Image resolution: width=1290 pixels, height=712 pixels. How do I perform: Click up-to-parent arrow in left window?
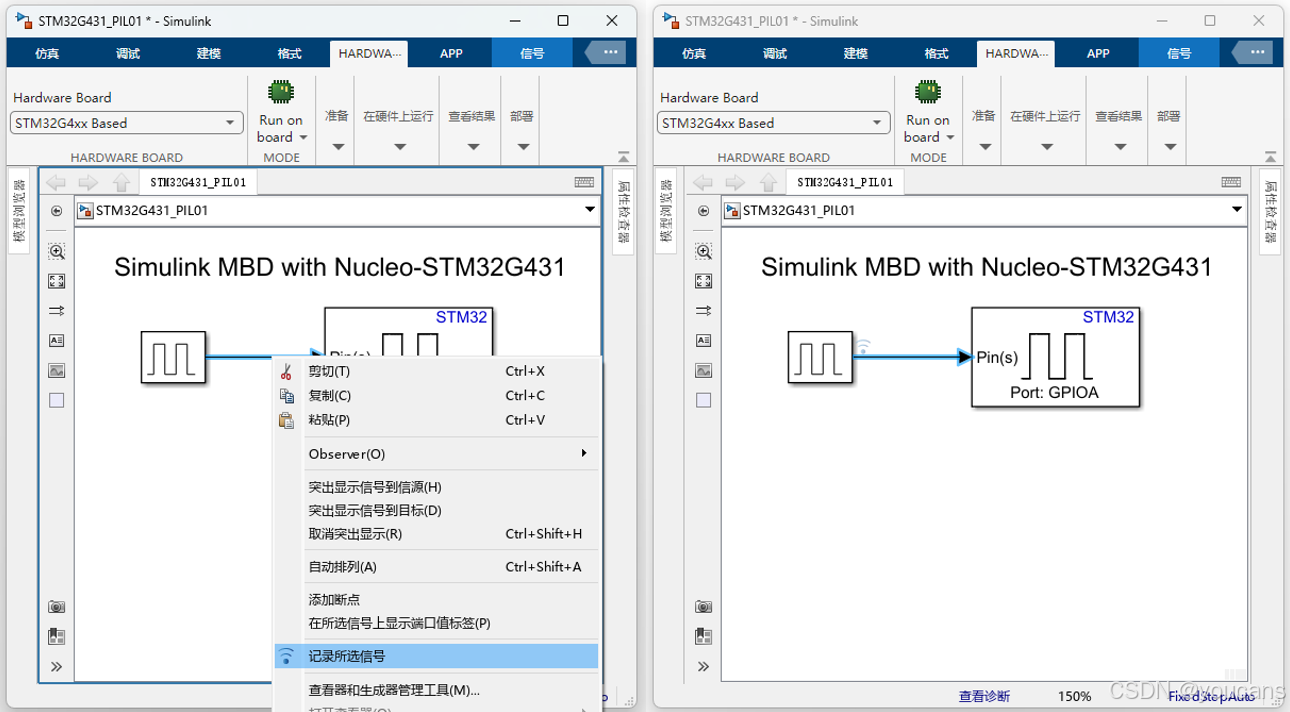(121, 182)
